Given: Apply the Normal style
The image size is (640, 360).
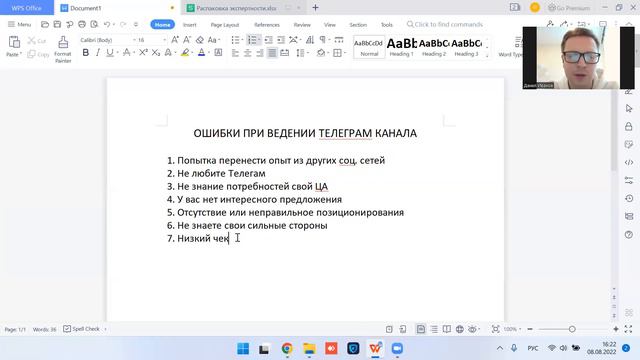Looking at the screenshot, I should (369, 47).
